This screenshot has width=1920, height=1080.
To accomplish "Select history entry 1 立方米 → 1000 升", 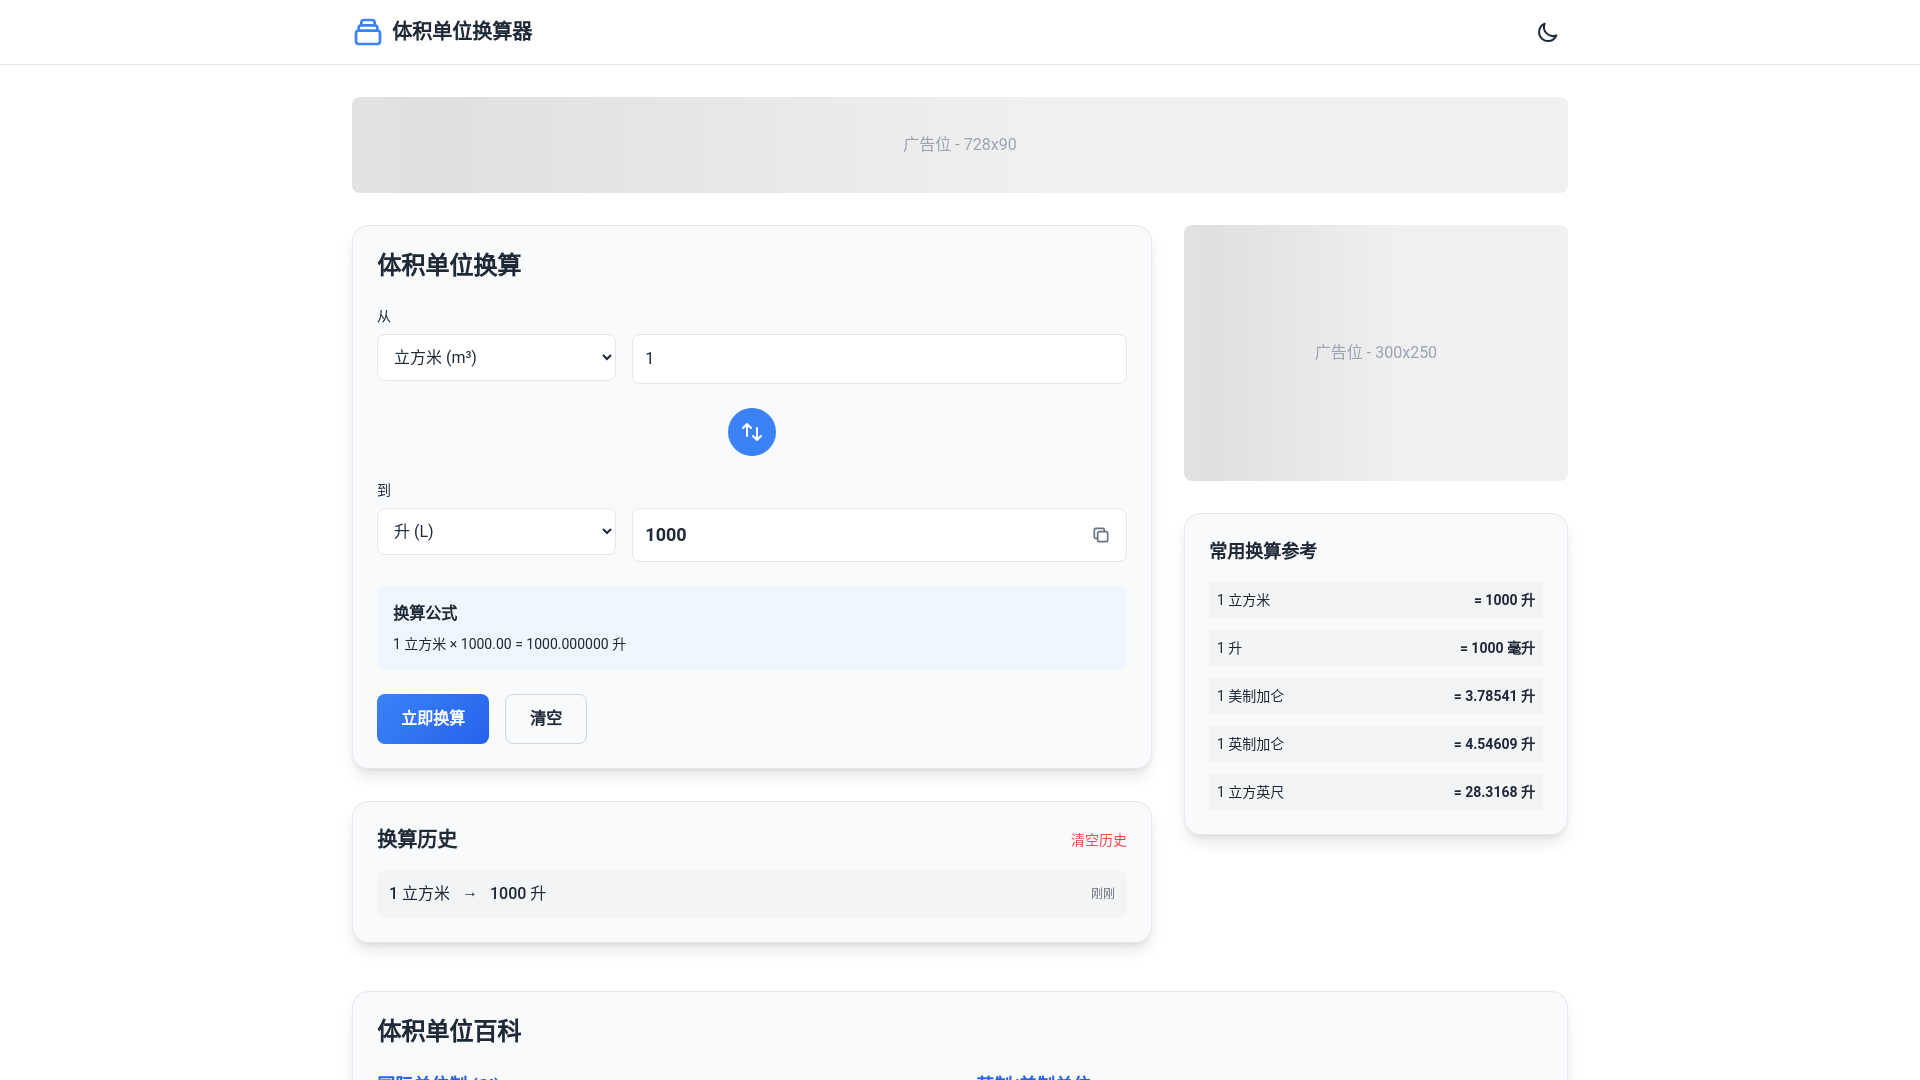I will [x=752, y=894].
